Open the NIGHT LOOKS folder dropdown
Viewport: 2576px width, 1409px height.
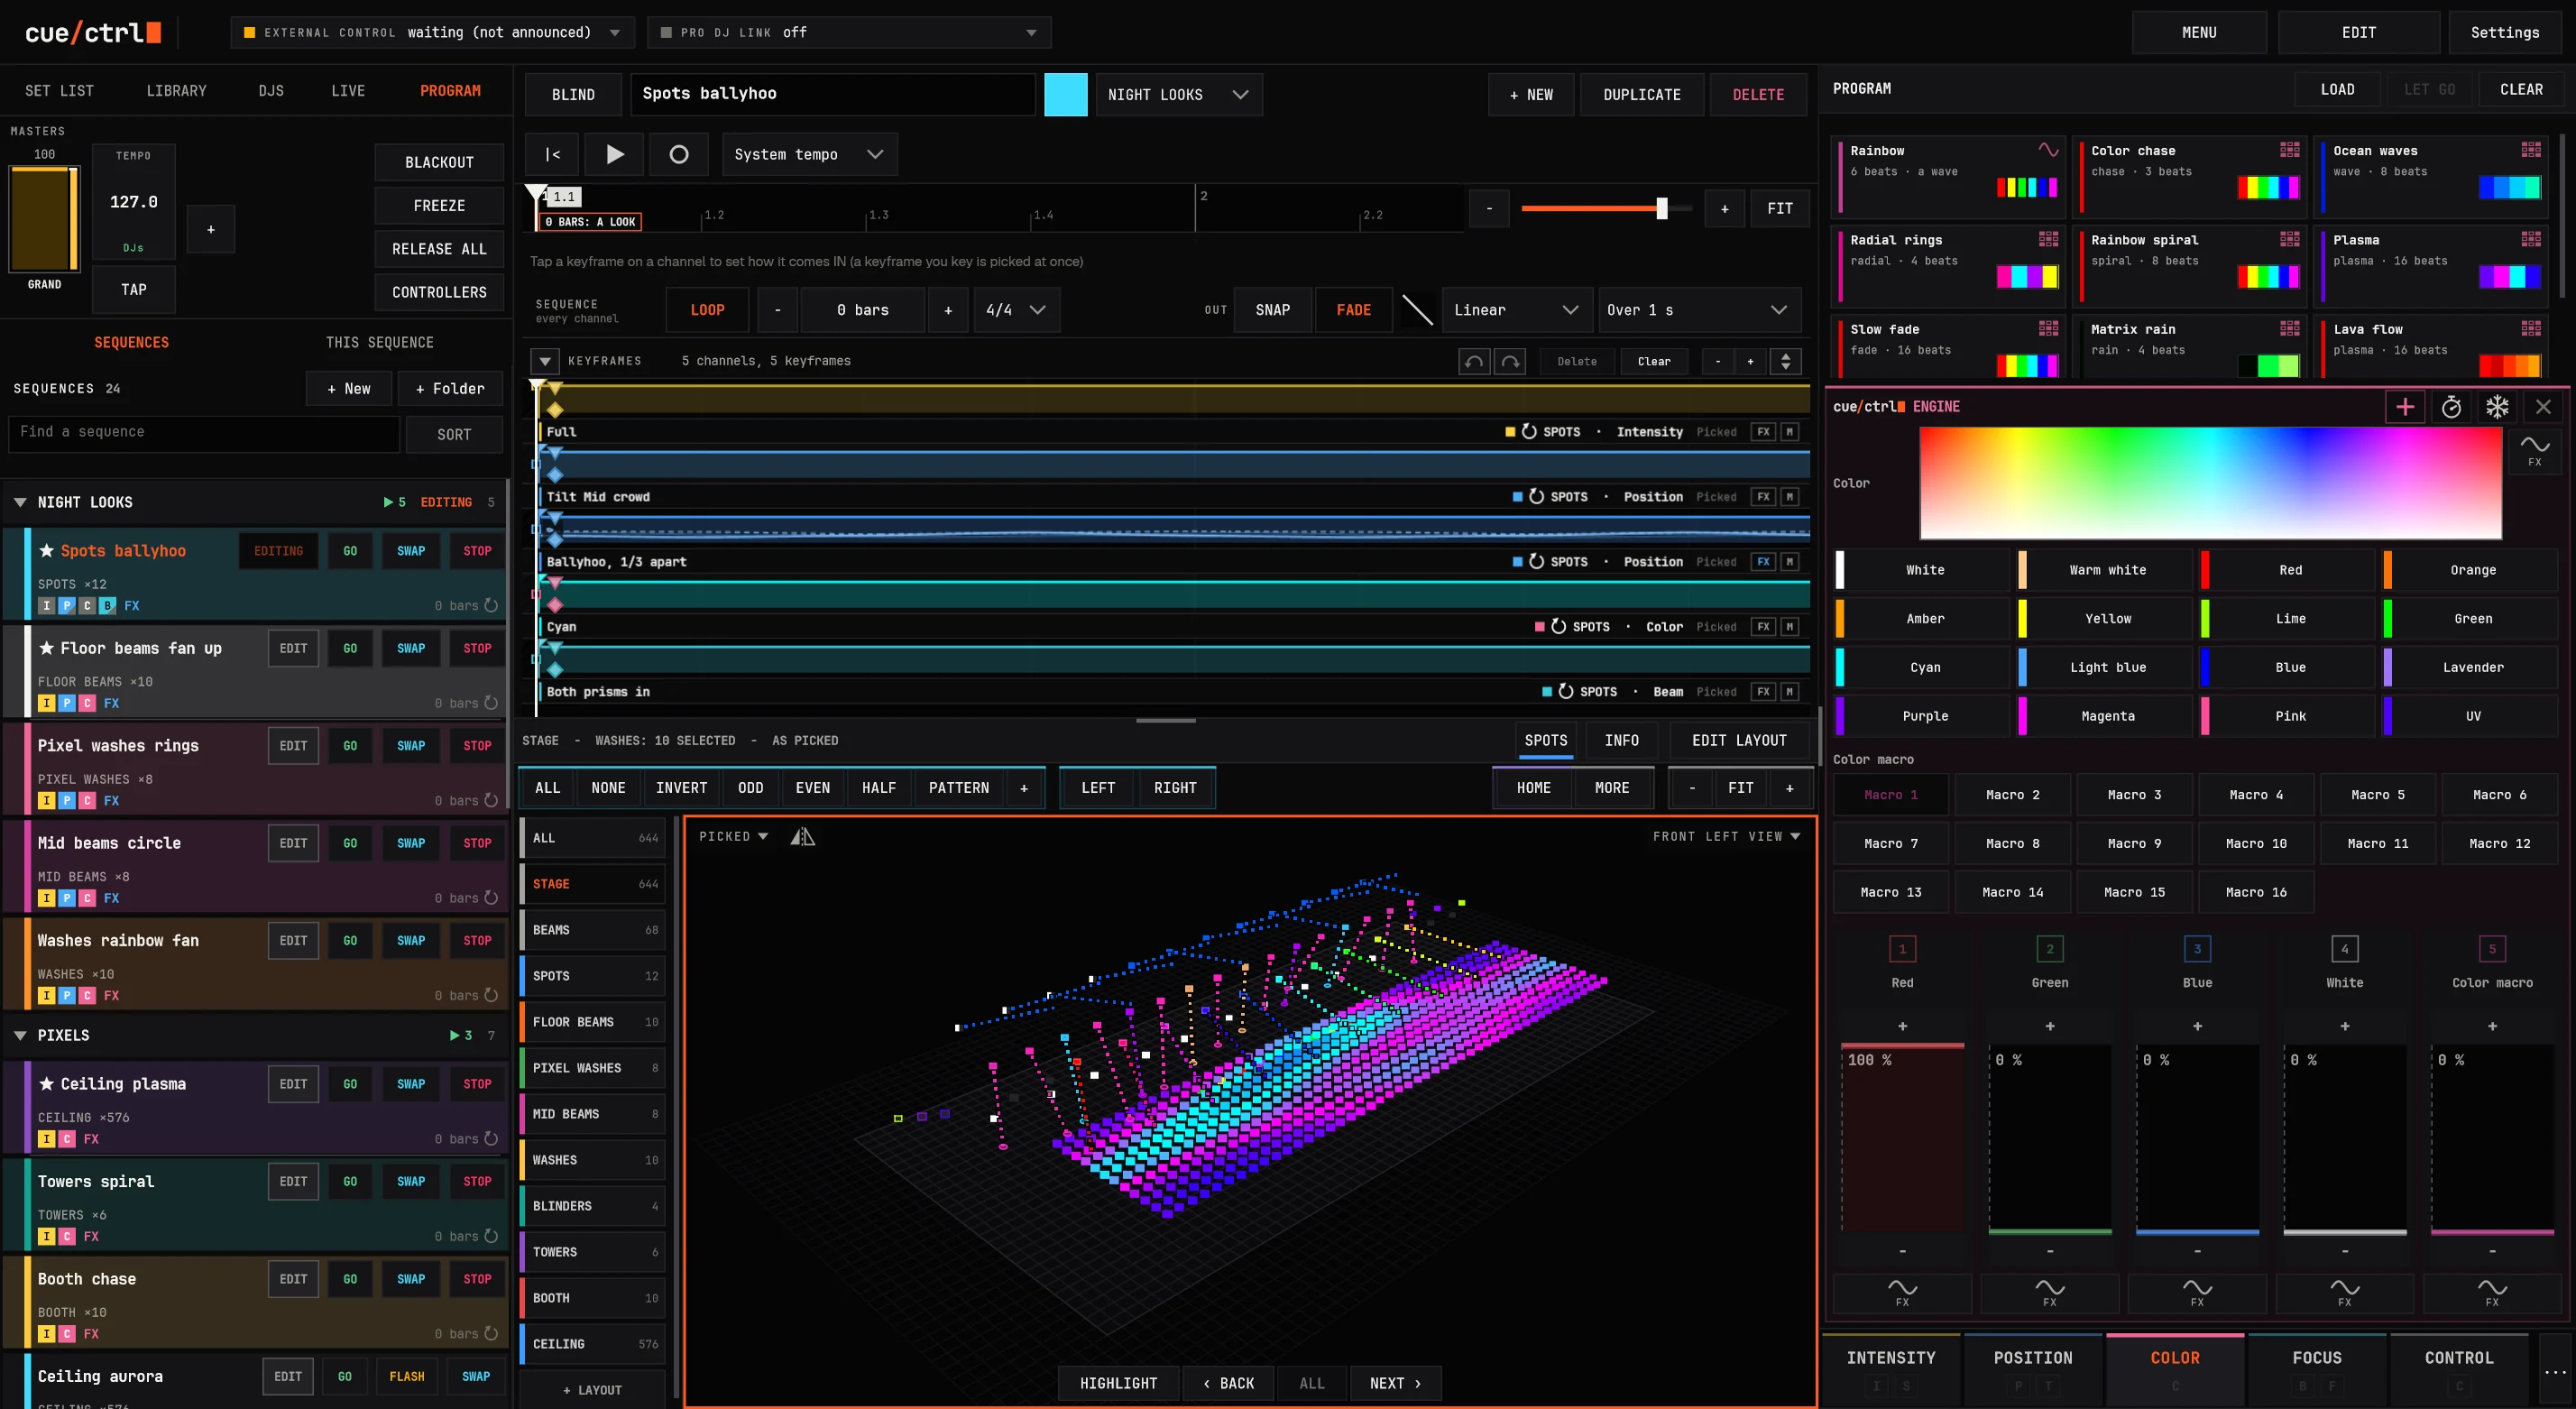[1178, 95]
